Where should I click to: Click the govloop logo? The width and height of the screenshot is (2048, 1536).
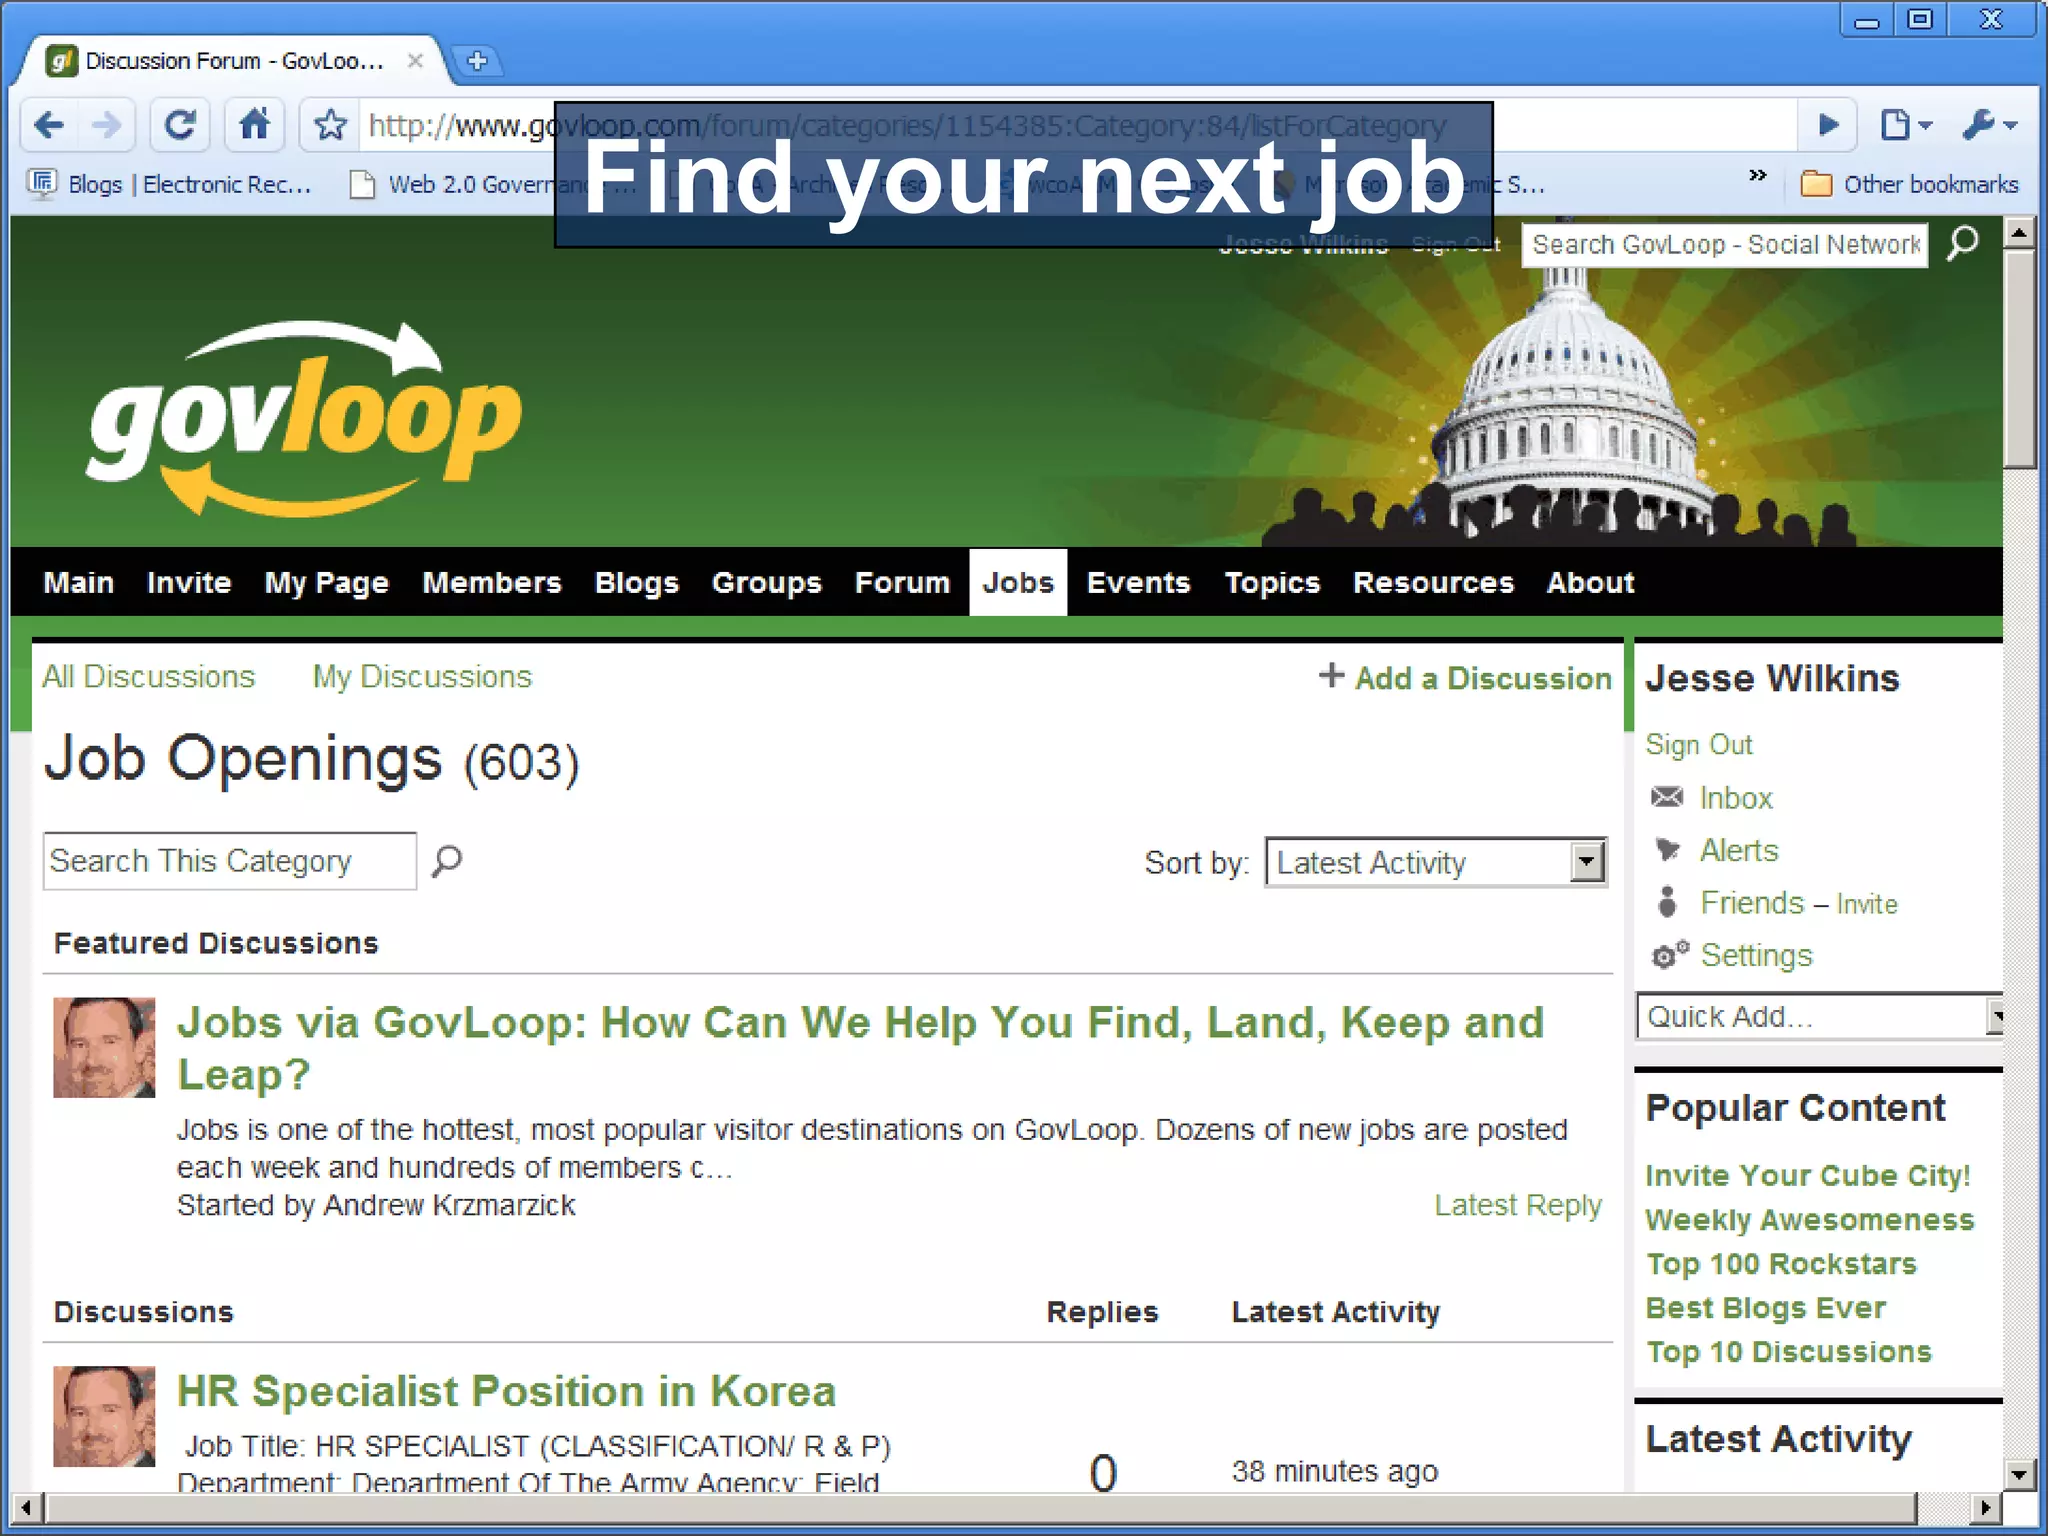(304, 418)
